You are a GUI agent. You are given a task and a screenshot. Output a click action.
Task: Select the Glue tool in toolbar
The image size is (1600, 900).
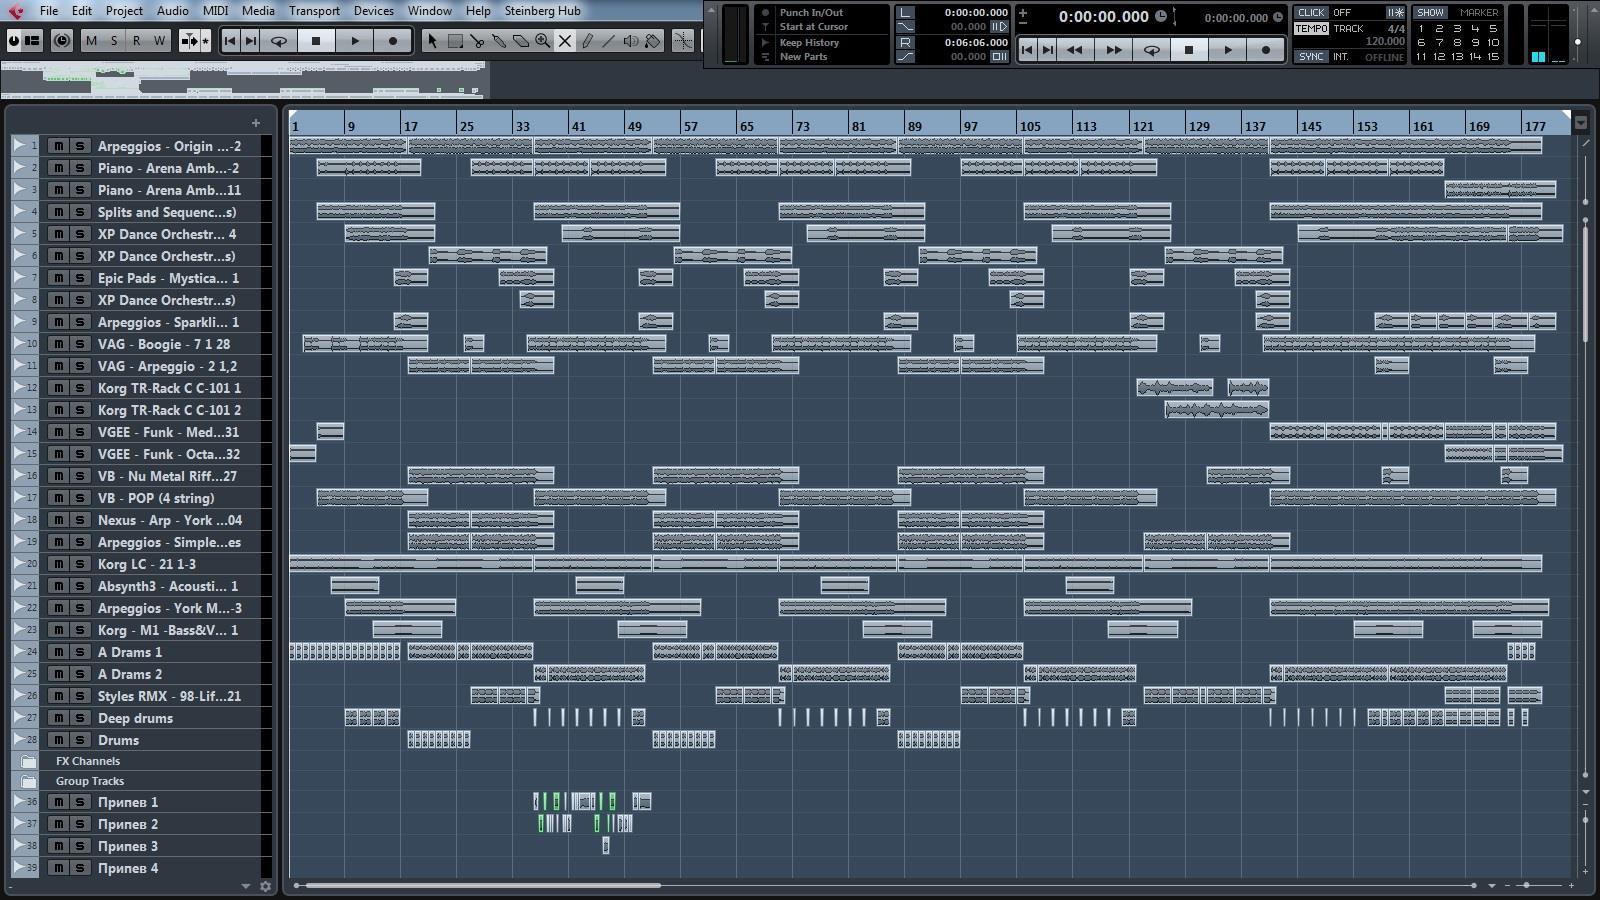(499, 41)
